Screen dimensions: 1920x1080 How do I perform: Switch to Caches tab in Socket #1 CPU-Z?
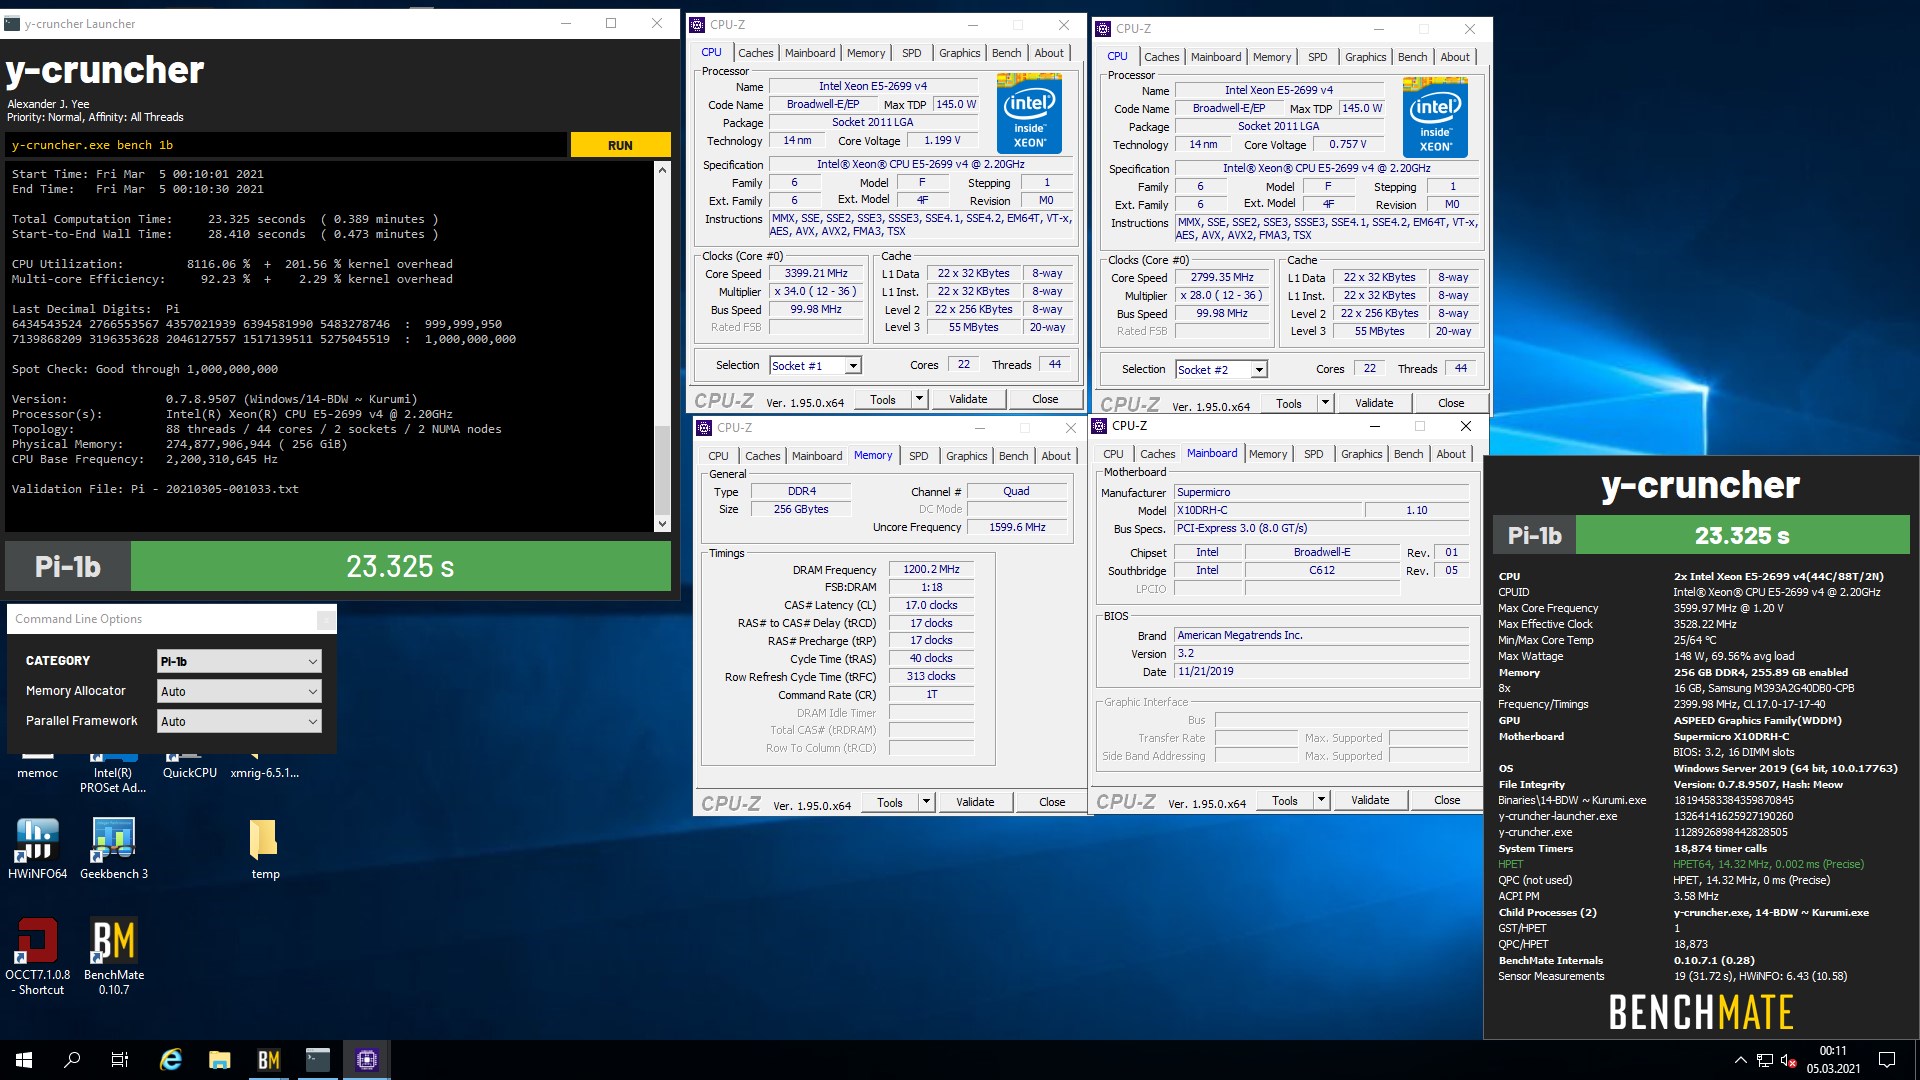pos(755,53)
